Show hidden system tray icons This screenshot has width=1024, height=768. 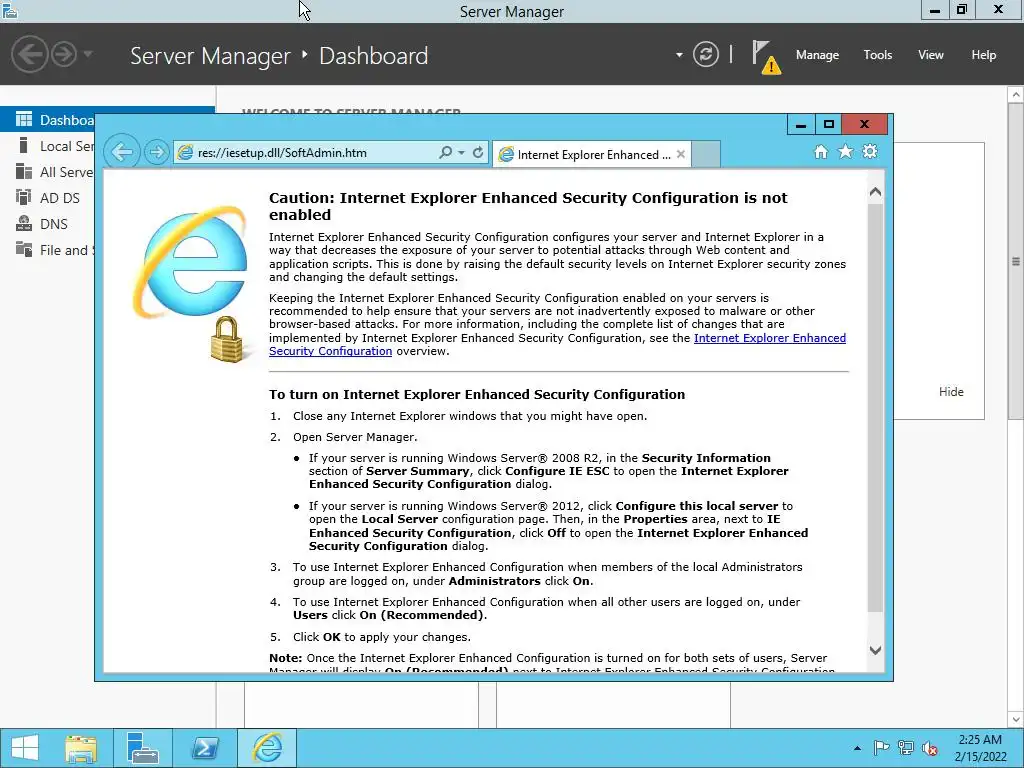click(x=857, y=748)
